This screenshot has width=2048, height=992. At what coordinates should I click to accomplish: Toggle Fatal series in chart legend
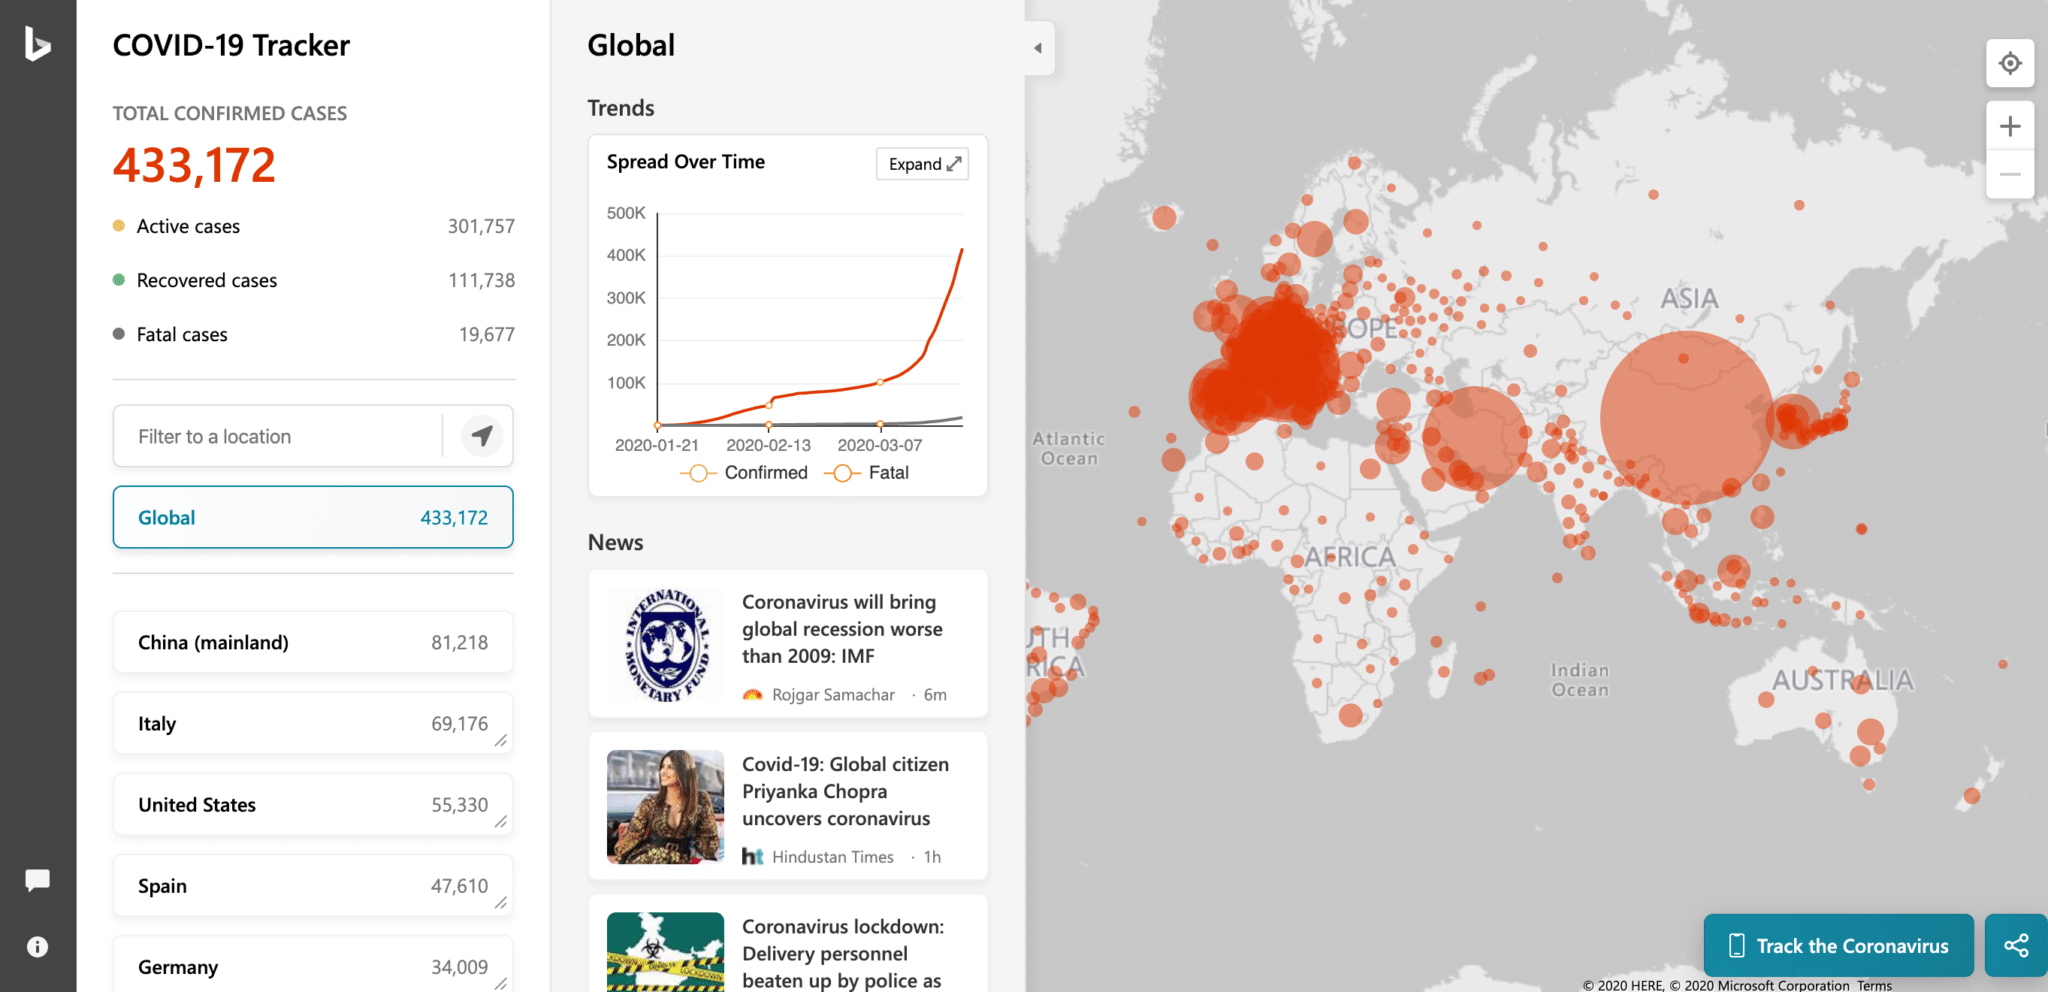[867, 473]
